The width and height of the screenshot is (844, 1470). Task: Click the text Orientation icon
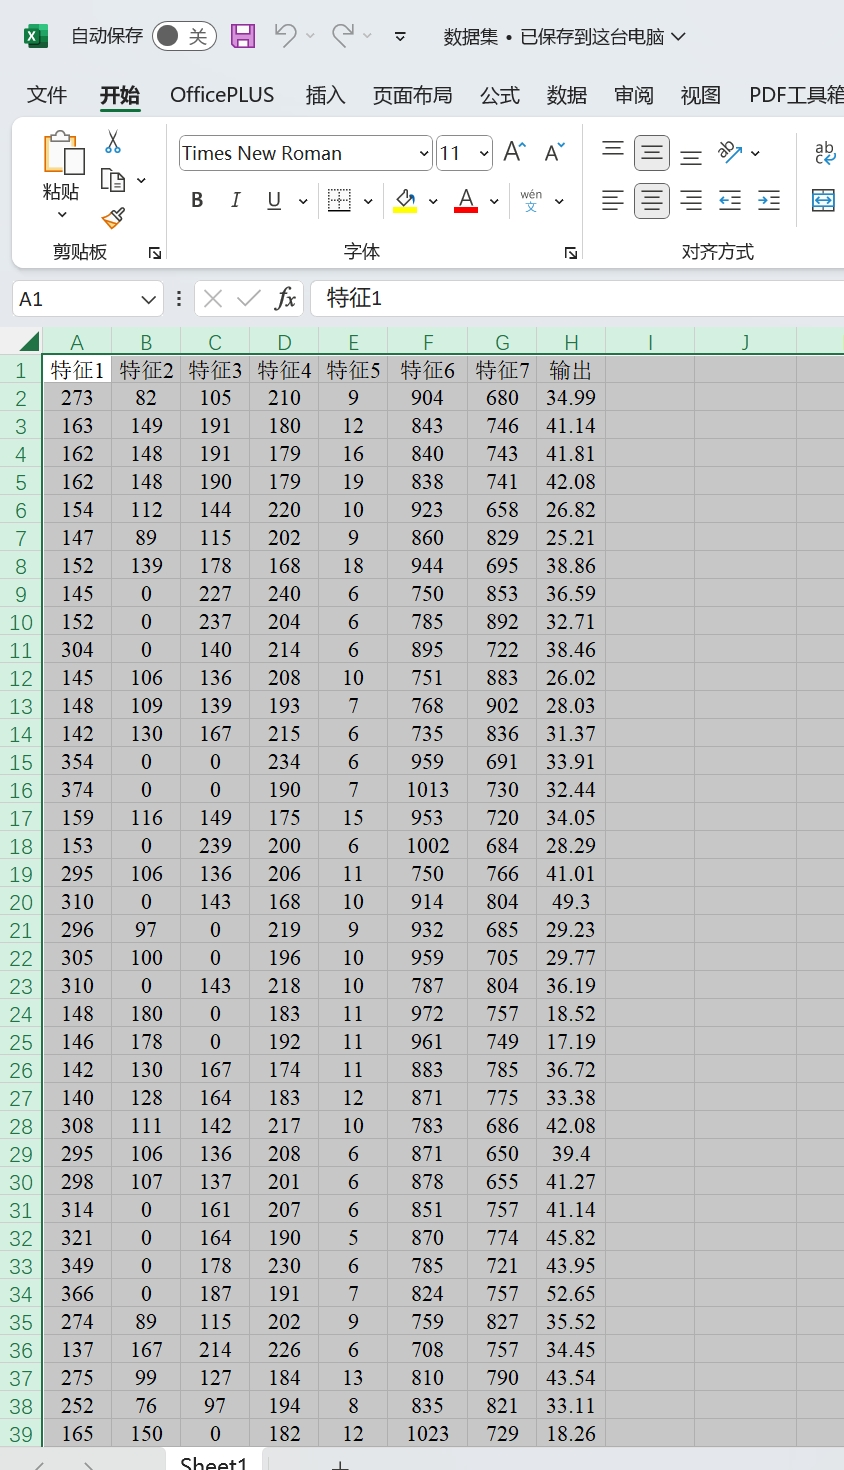coord(731,152)
